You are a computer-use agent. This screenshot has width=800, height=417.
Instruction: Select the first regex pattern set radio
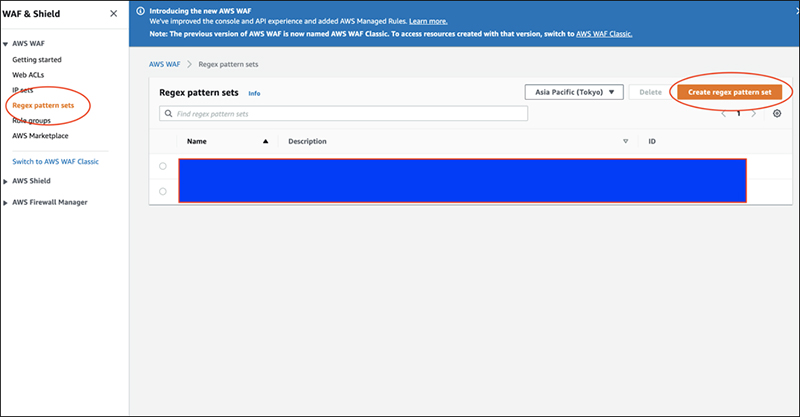pyautogui.click(x=163, y=166)
